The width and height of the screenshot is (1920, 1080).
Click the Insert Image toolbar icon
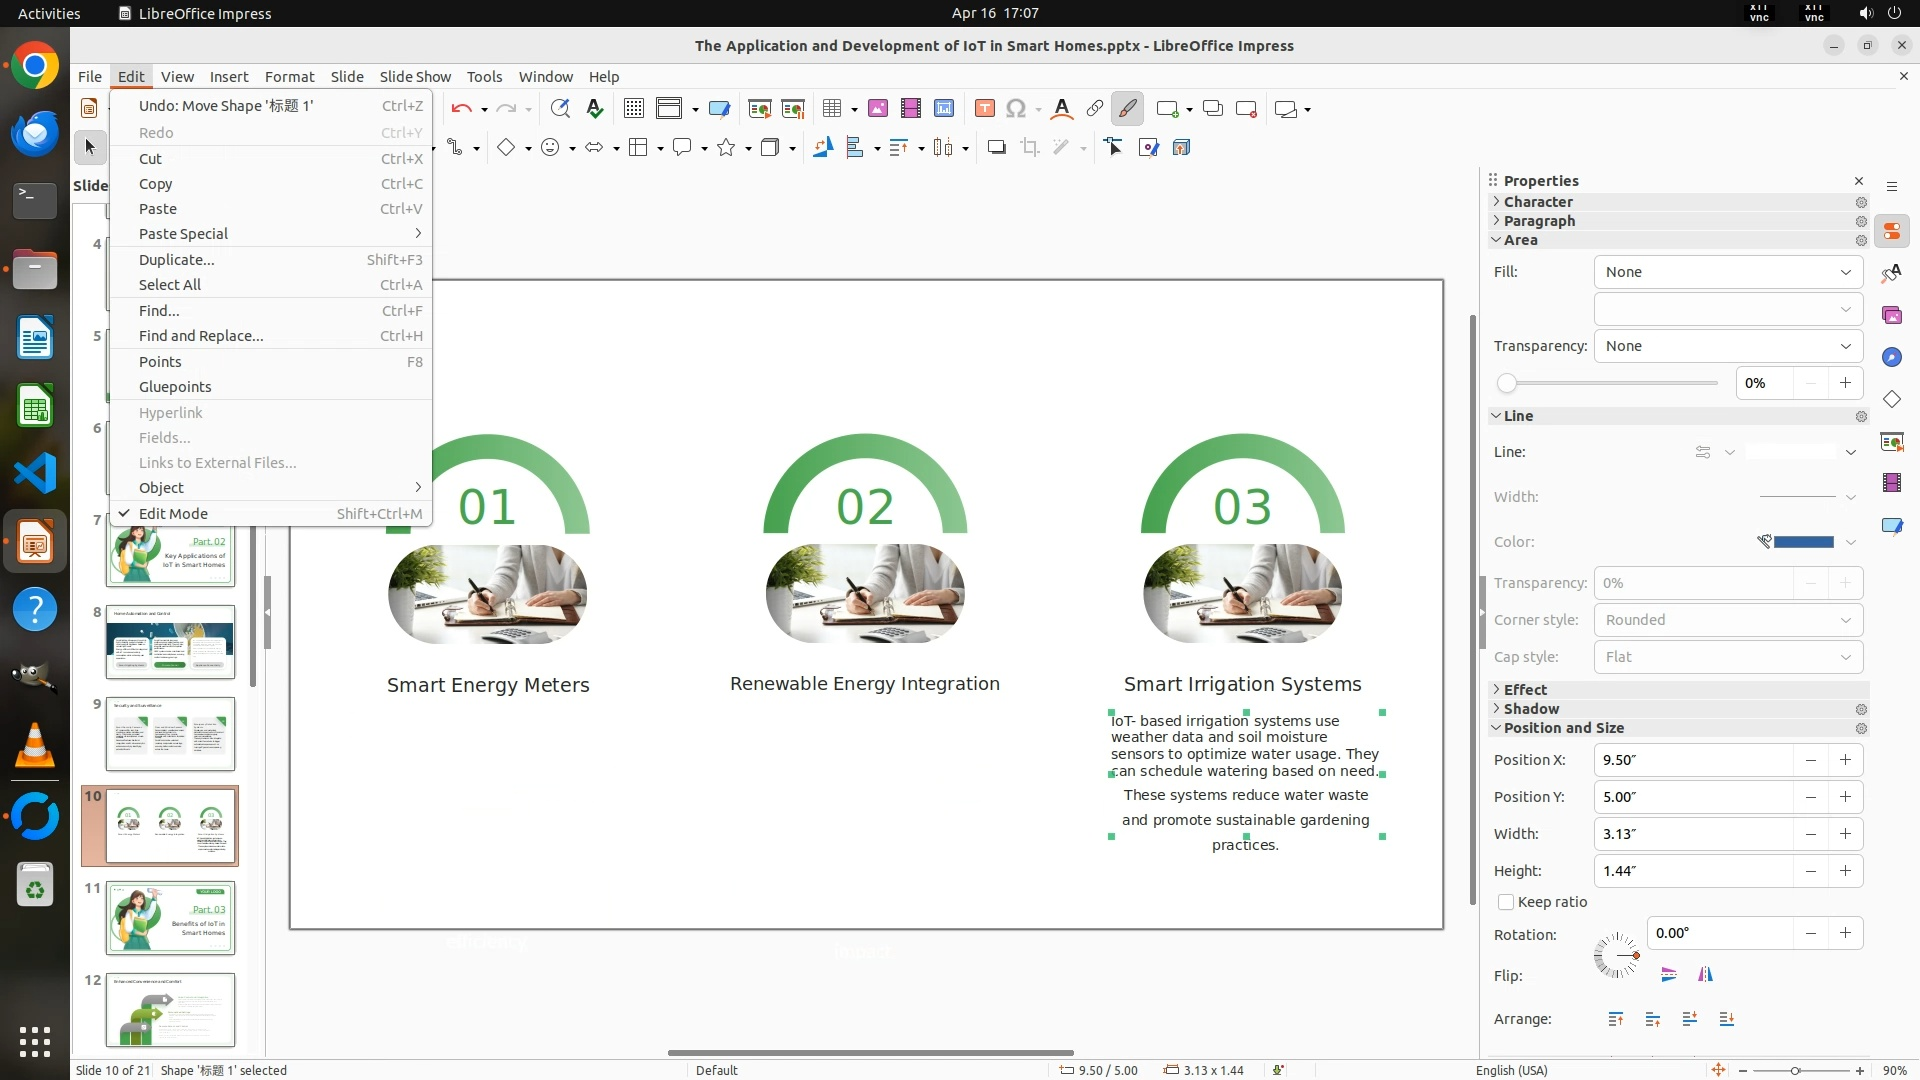click(877, 109)
